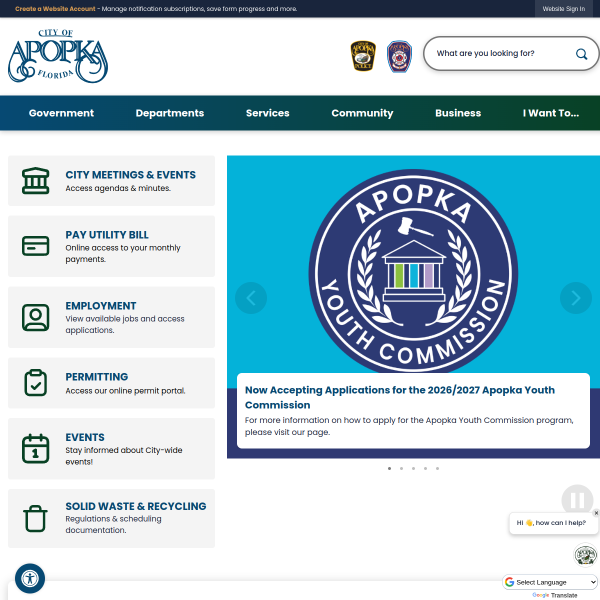This screenshot has height=600, width=600.
Task: Click the Permitting clipboard icon
Action: 36,383
